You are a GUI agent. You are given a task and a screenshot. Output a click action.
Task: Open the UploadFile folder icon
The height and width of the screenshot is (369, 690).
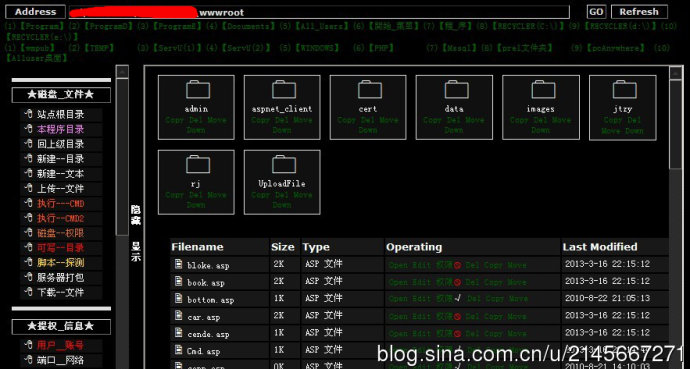point(284,164)
